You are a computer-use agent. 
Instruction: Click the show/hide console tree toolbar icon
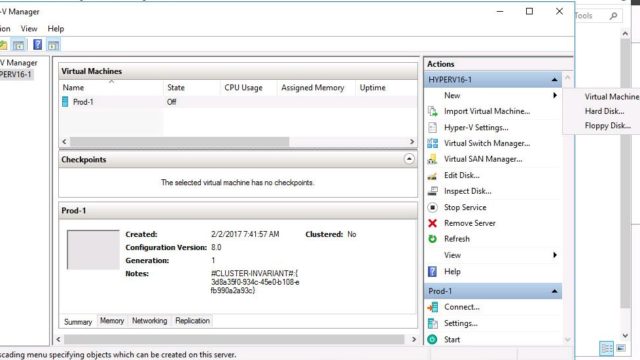click(18, 45)
